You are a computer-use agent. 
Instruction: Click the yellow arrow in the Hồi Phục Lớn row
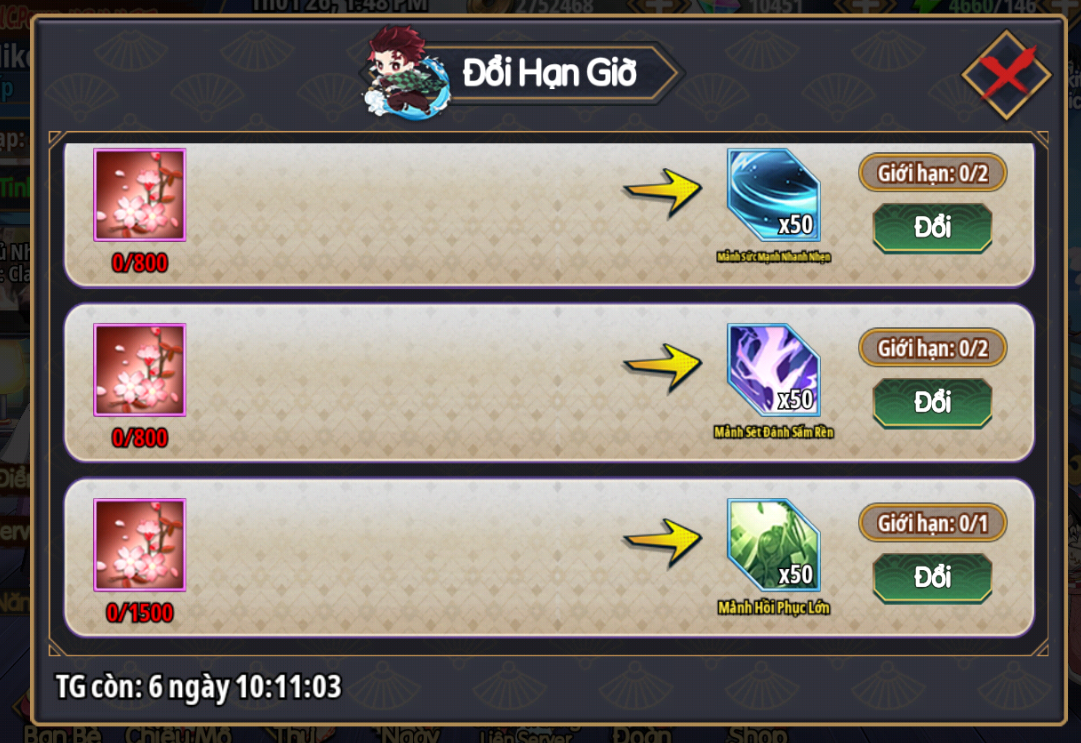tap(663, 543)
